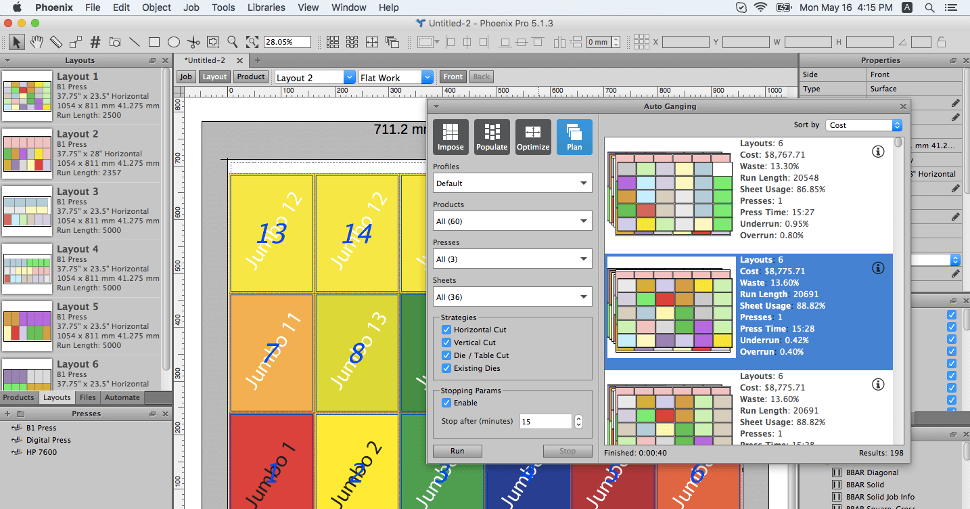Image resolution: width=970 pixels, height=509 pixels.
Task: Click the macOS Spotlight search icon
Action: tap(929, 7)
